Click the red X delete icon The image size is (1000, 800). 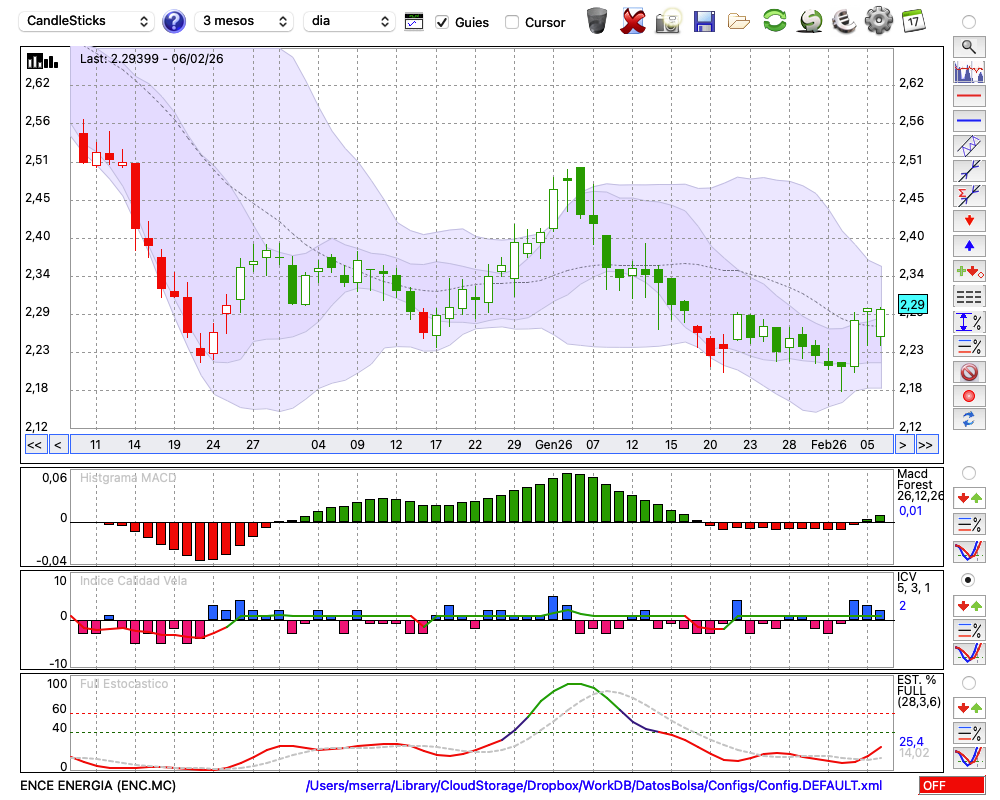(x=633, y=21)
